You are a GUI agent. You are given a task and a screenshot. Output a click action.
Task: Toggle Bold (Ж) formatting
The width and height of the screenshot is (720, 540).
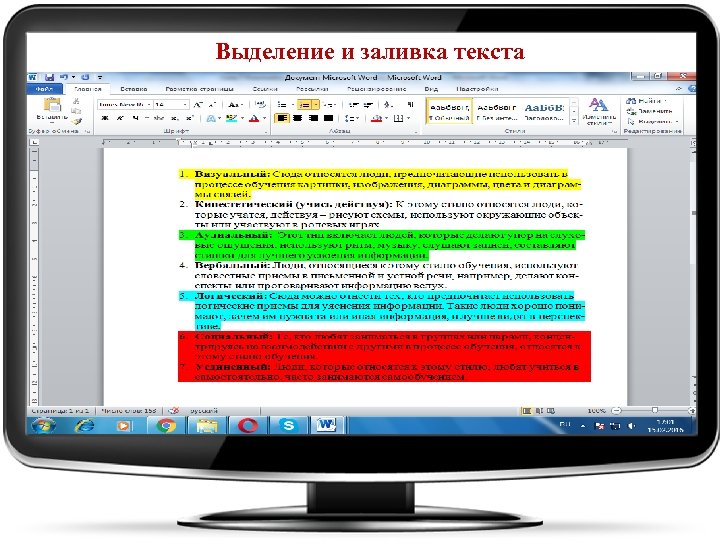coord(105,118)
